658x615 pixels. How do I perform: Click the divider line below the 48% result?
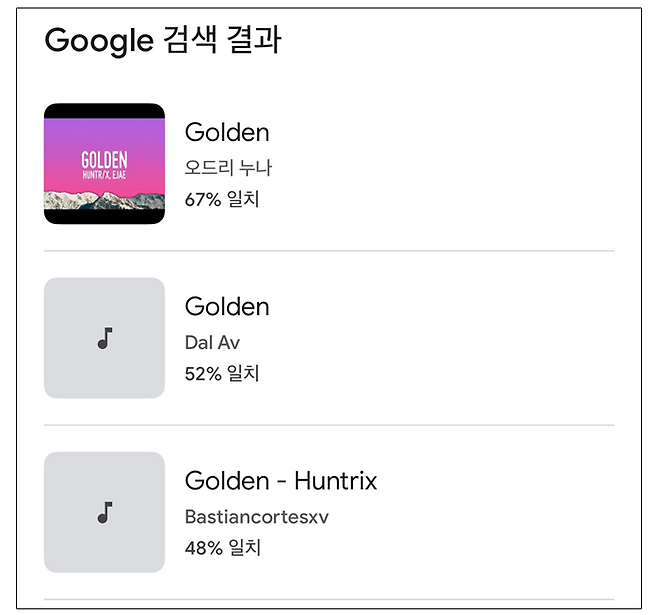tap(329, 599)
